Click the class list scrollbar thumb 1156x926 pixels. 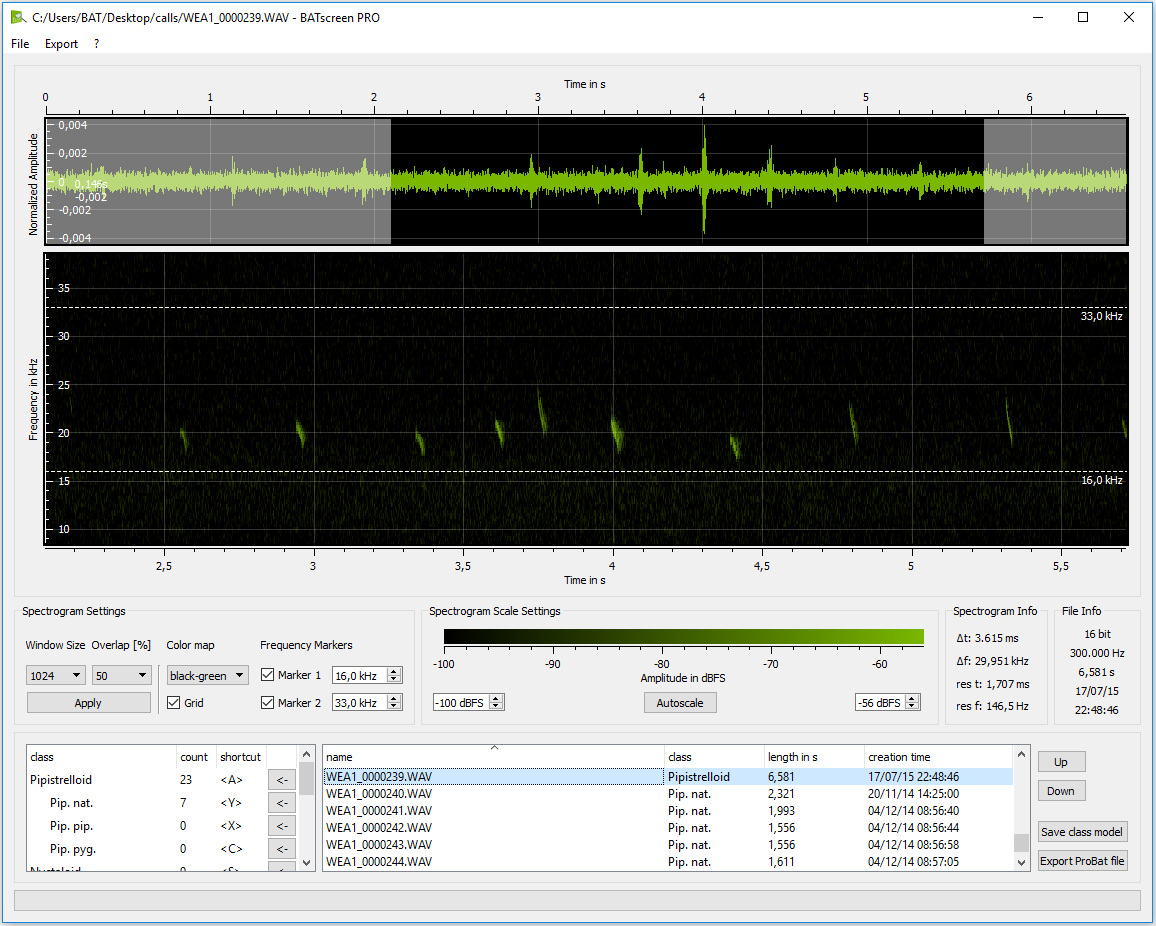(x=307, y=779)
